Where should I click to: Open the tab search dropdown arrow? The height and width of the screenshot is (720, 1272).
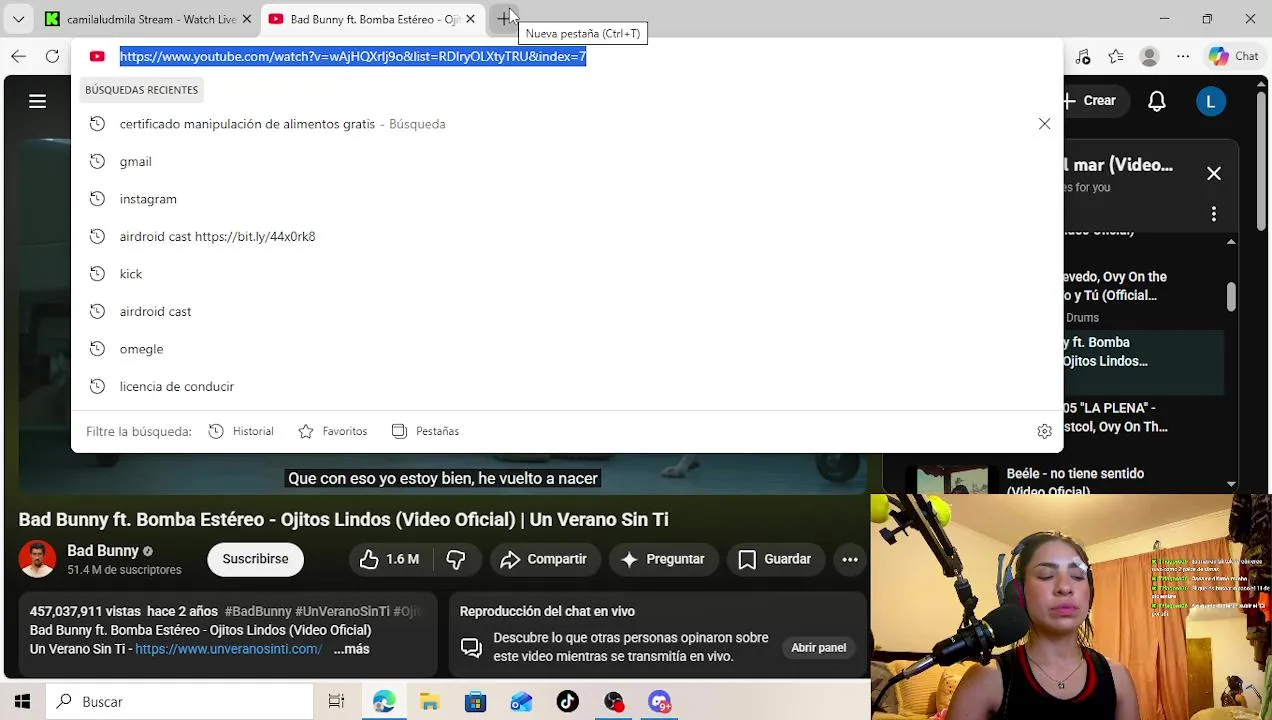tap(18, 19)
